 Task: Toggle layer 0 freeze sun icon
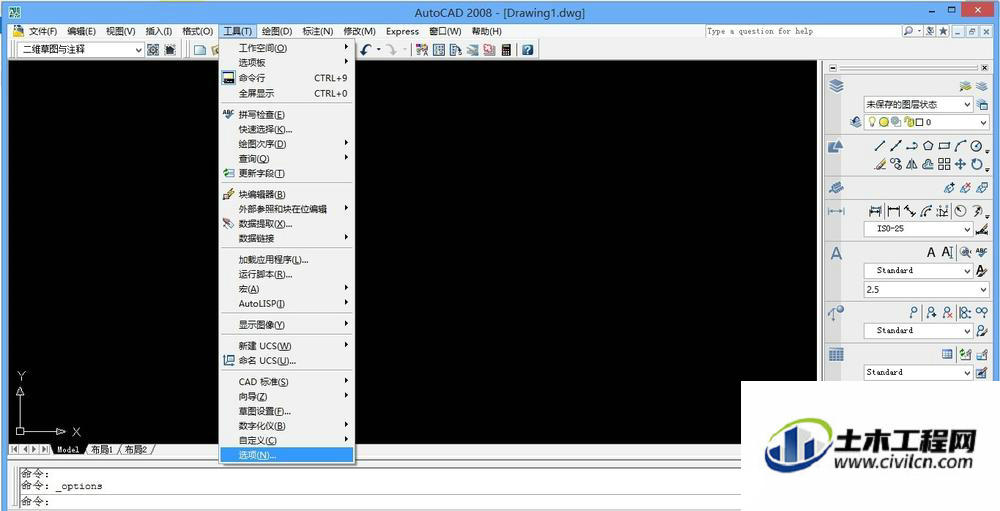(x=884, y=122)
